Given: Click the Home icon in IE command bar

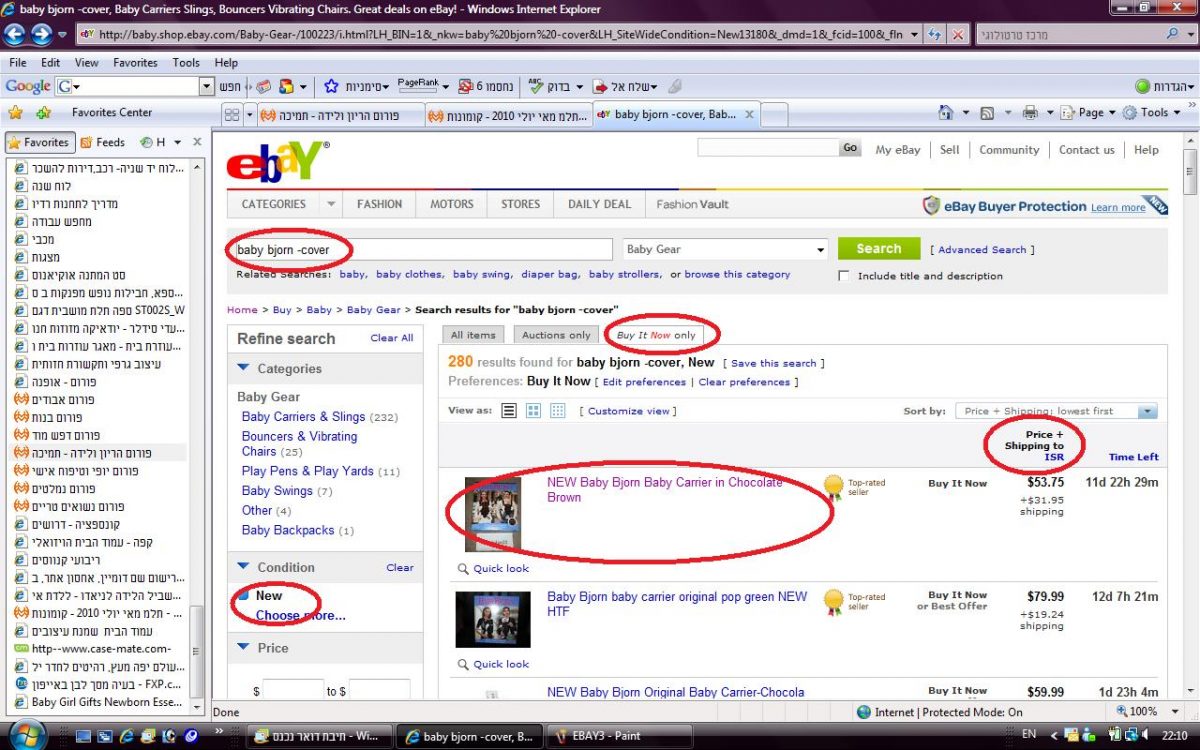Looking at the screenshot, I should (x=945, y=113).
